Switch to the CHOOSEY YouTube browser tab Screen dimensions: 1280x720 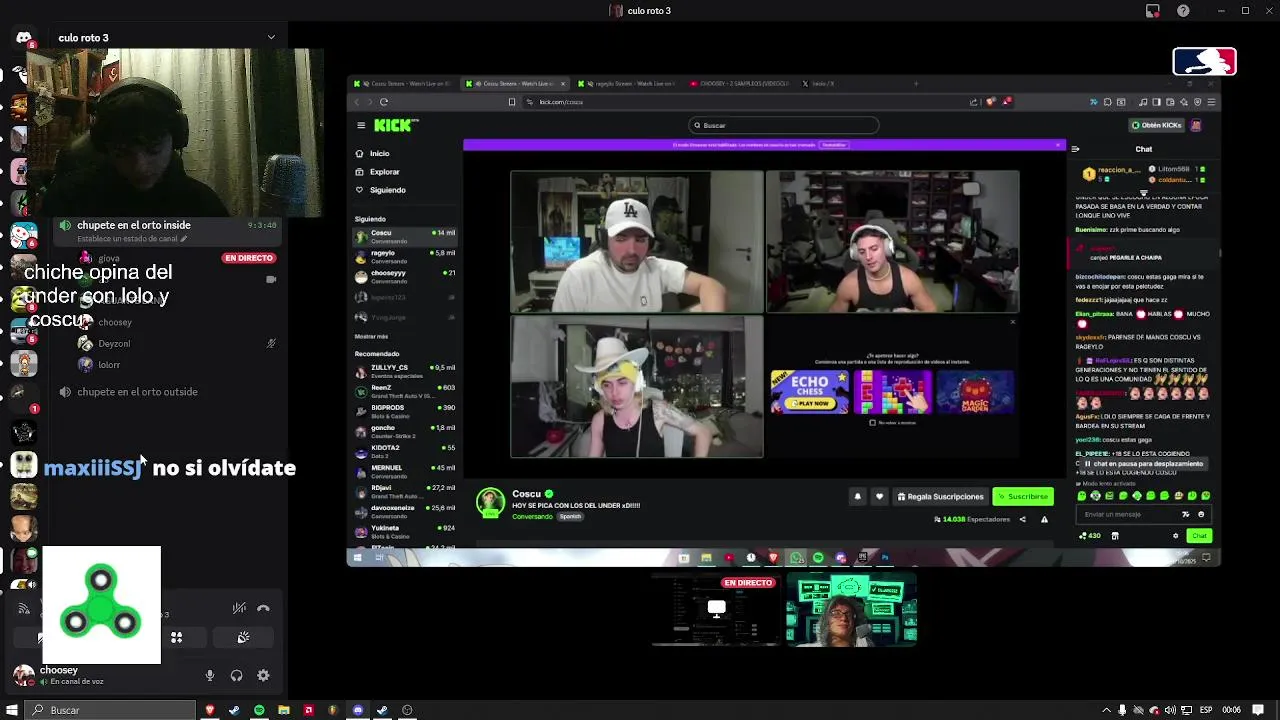pos(738,84)
